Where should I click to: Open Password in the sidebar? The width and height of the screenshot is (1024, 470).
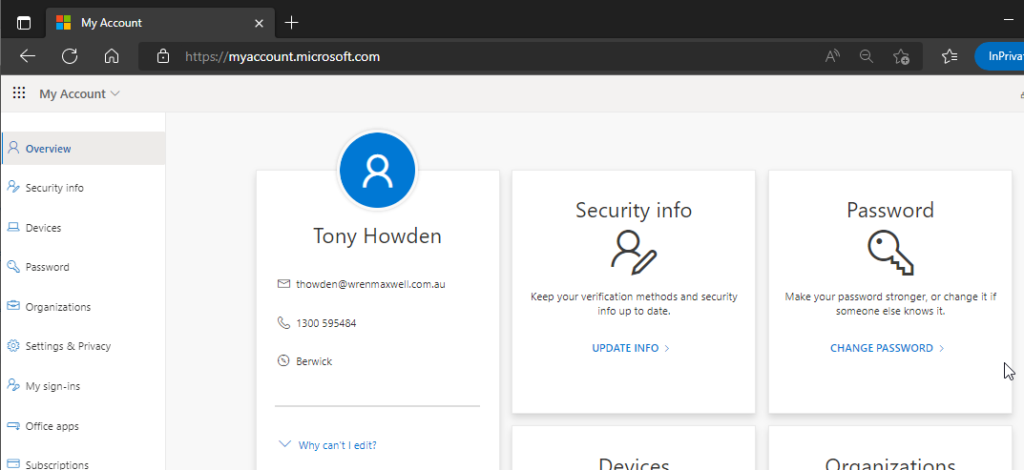pyautogui.click(x=84, y=267)
